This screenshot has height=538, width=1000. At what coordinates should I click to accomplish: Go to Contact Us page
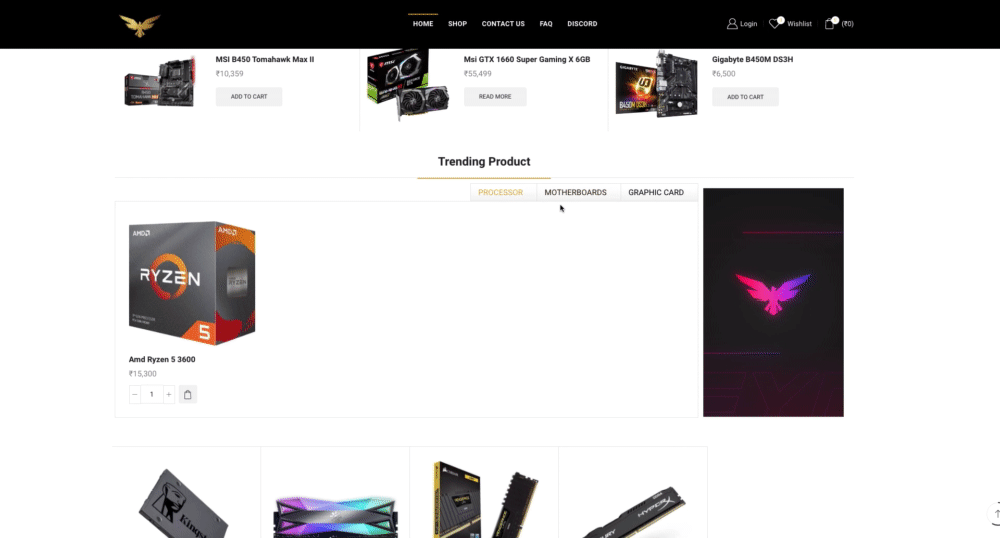(503, 24)
